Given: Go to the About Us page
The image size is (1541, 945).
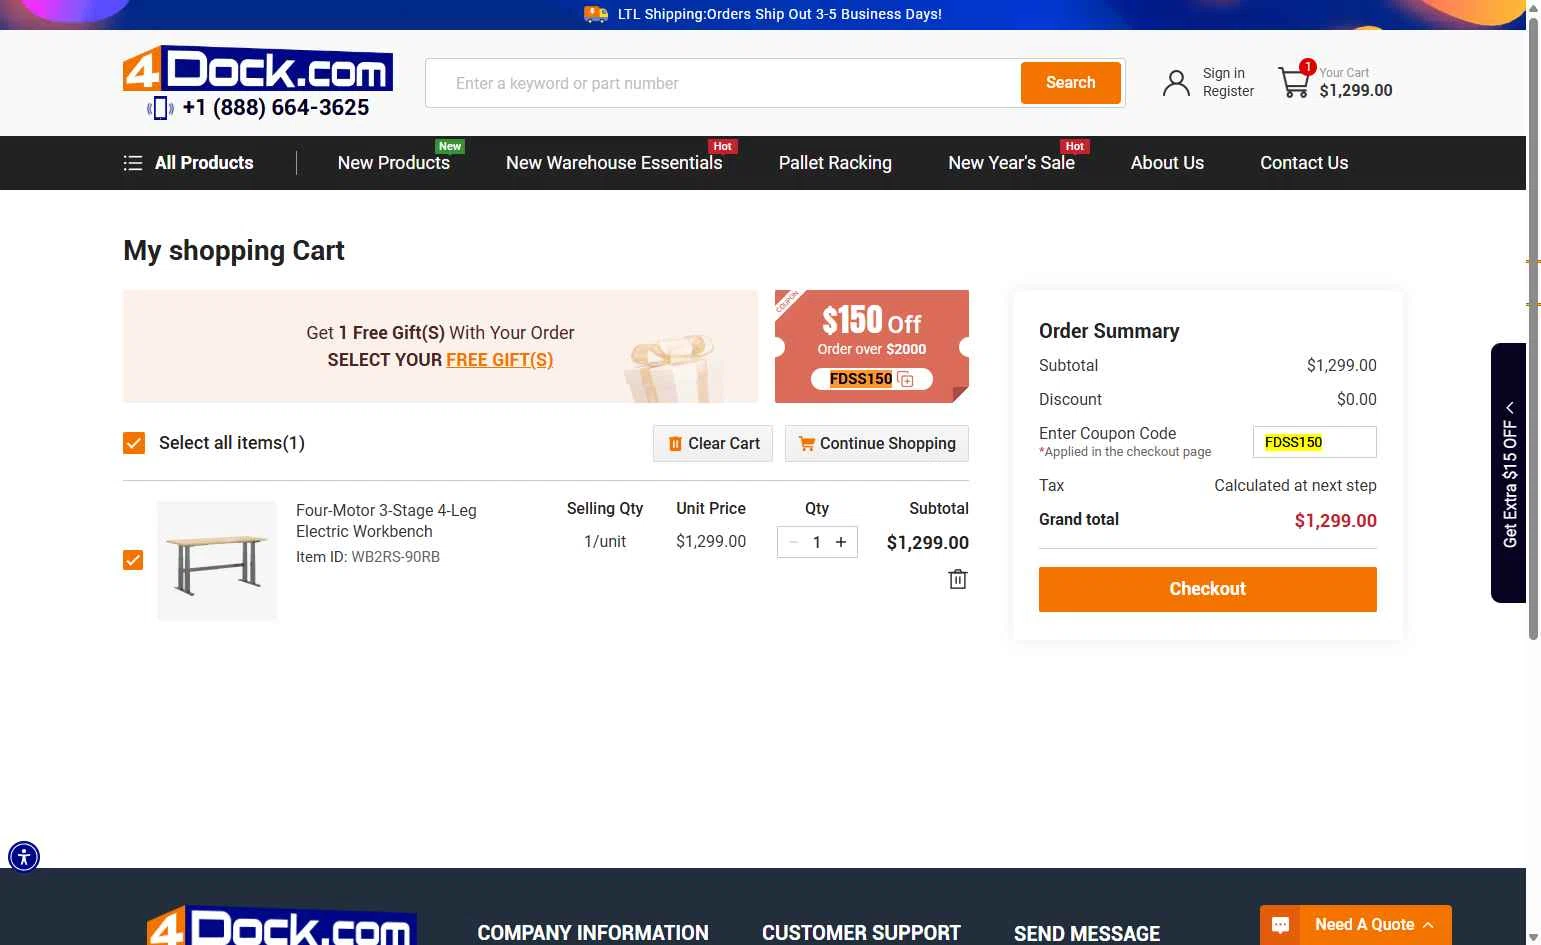Looking at the screenshot, I should [x=1167, y=163].
